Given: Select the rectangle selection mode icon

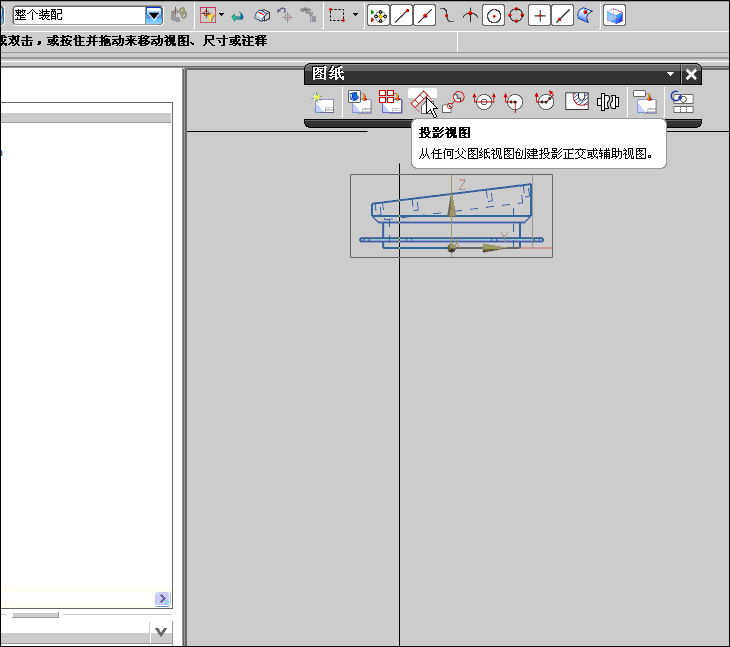Looking at the screenshot, I should click(x=337, y=15).
